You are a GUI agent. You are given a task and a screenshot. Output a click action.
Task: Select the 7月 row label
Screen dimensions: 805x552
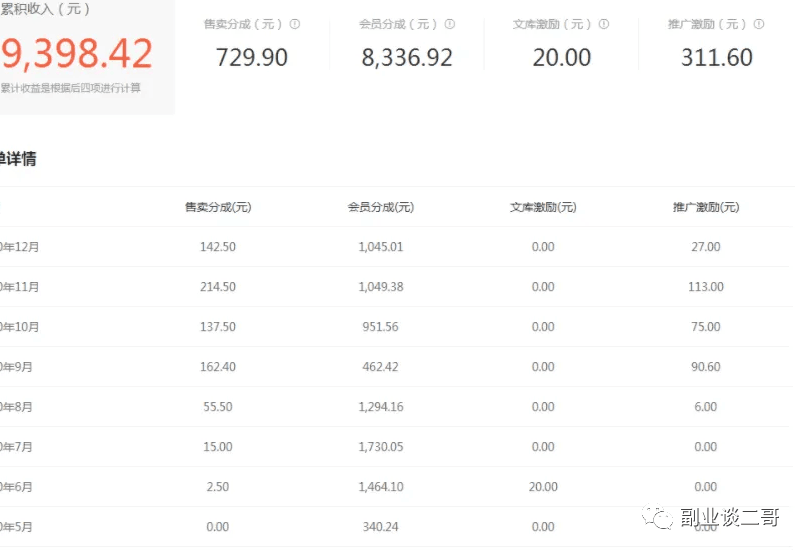[16, 447]
